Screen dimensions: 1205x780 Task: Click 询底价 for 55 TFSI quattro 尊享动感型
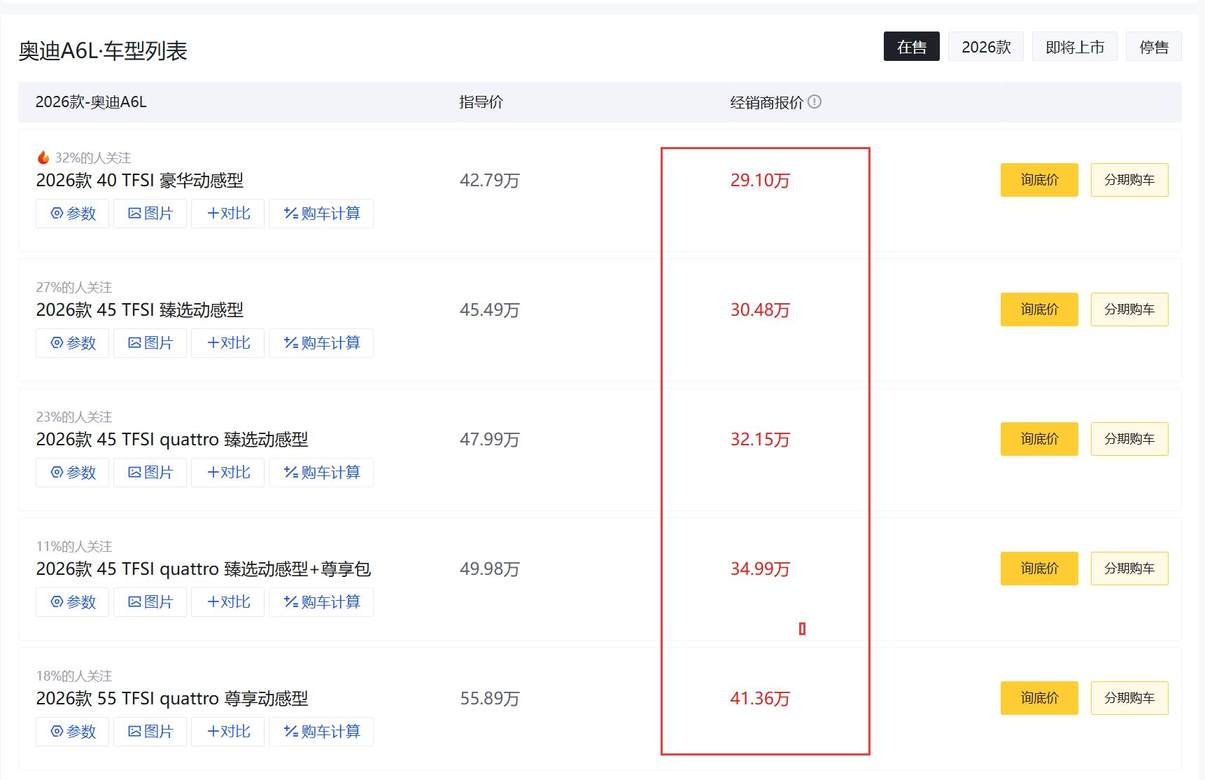pyautogui.click(x=1039, y=698)
